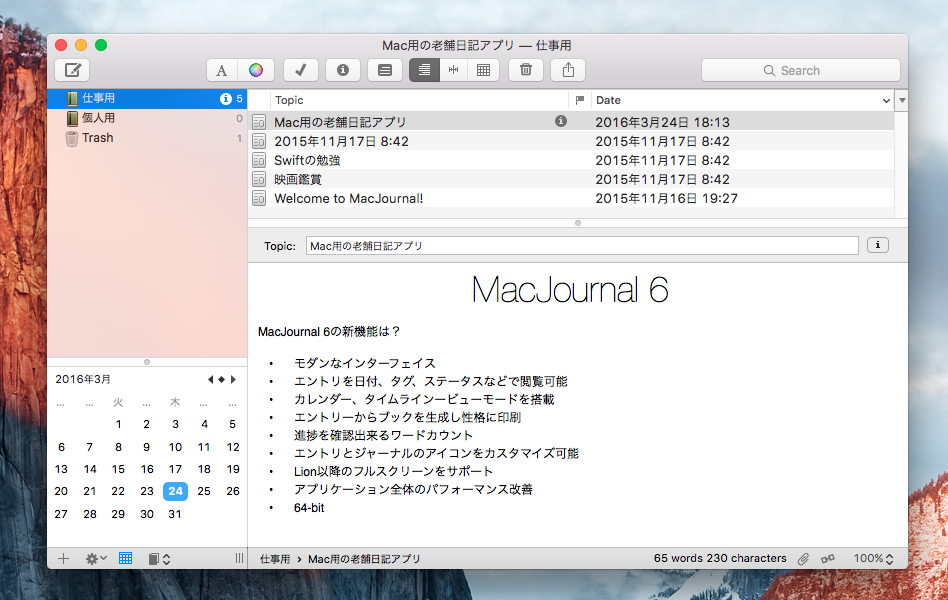Image resolution: width=948 pixels, height=600 pixels.
Task: Open the 100% zoom level dropdown
Action: pyautogui.click(x=873, y=559)
